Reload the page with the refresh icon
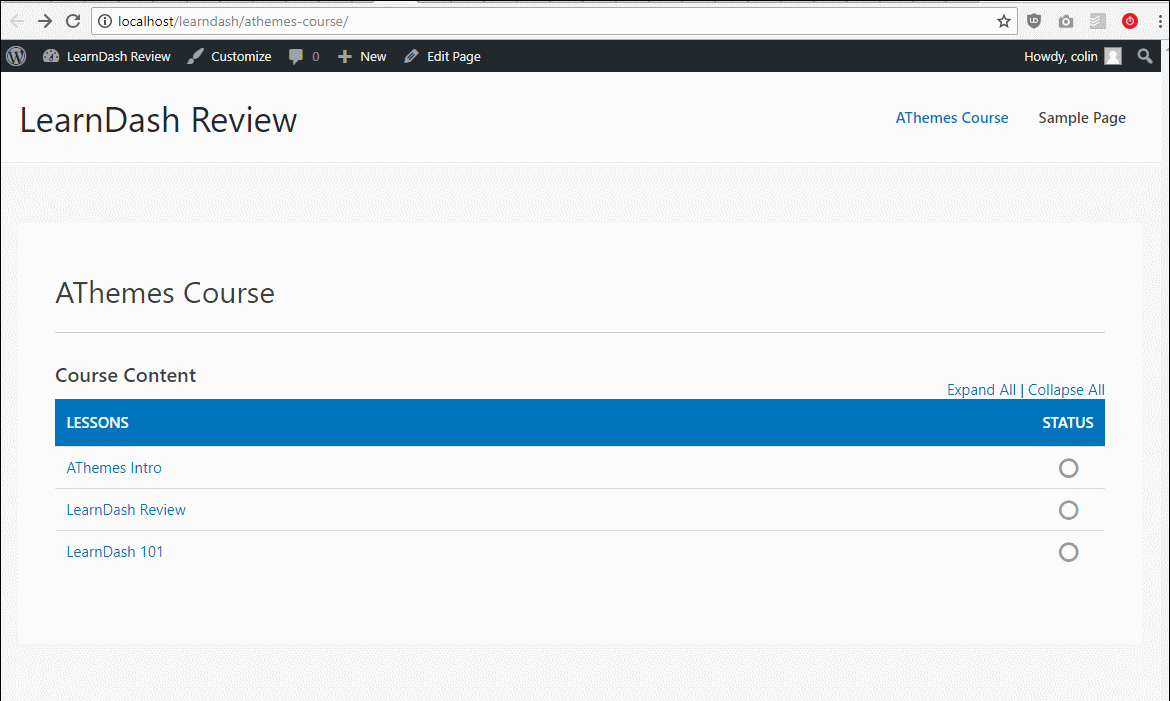This screenshot has height=701, width=1170. 72,21
